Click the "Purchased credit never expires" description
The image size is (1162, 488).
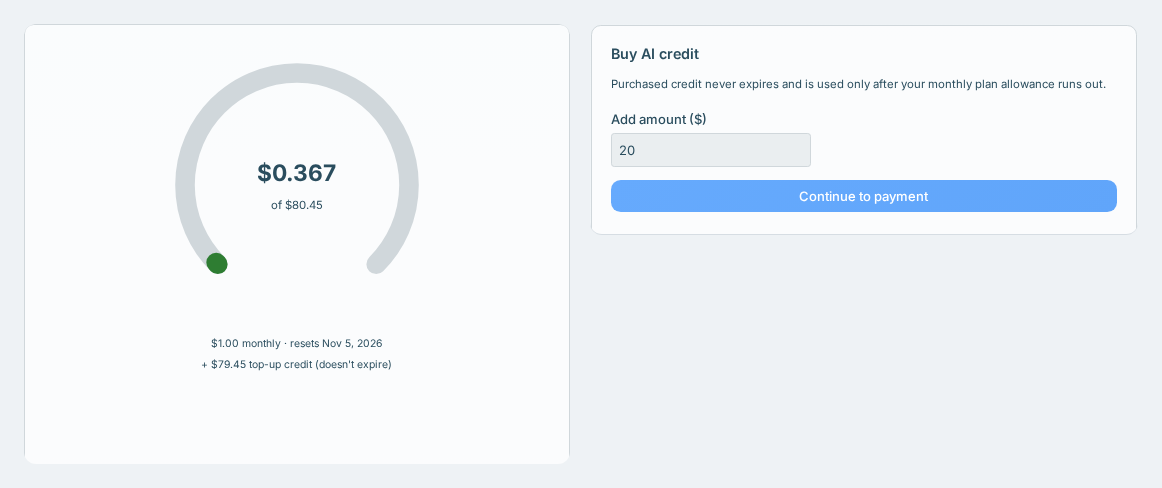pos(858,84)
